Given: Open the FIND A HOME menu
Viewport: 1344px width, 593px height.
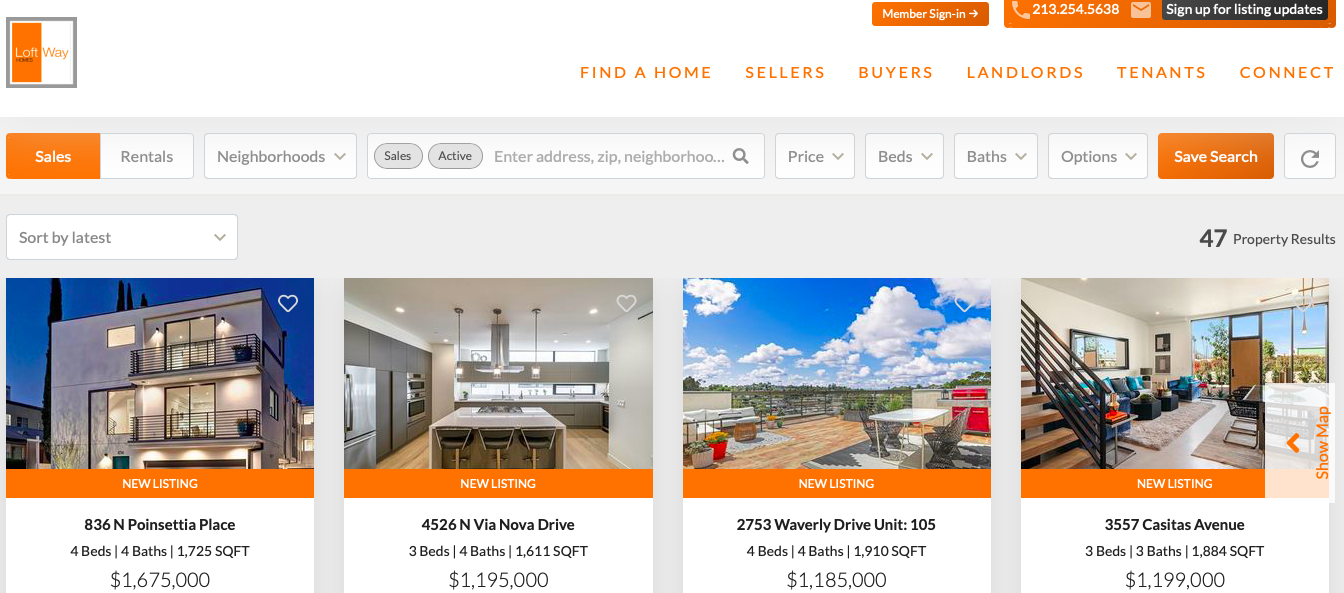Looking at the screenshot, I should click(x=646, y=72).
